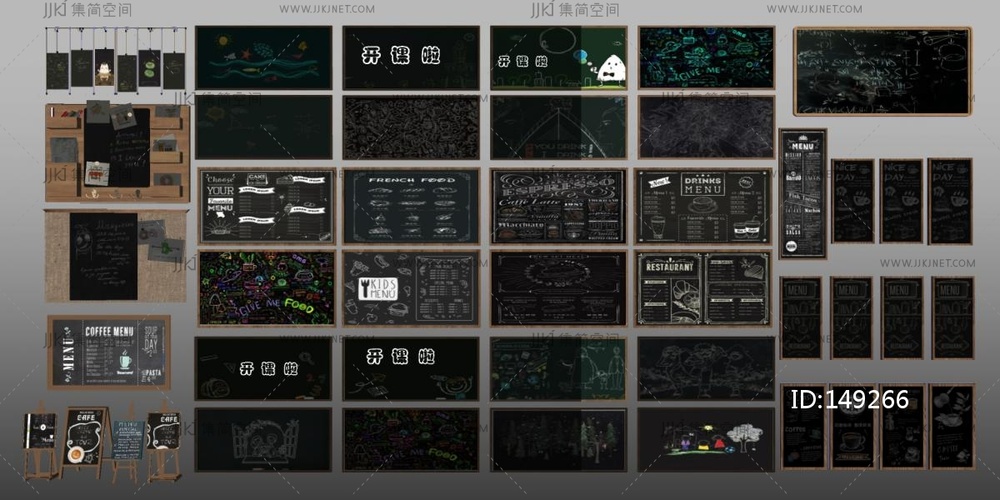Image resolution: width=1000 pixels, height=500 pixels.
Task: Click the tall vertical MENU chalkboard
Action: pyautogui.click(x=803, y=193)
